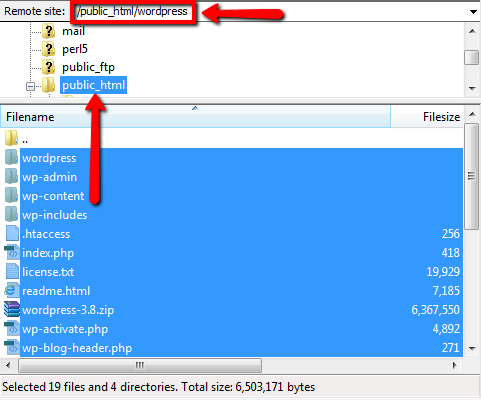Click the public_html folder icon in tree
The image size is (481, 400).
click(x=49, y=85)
